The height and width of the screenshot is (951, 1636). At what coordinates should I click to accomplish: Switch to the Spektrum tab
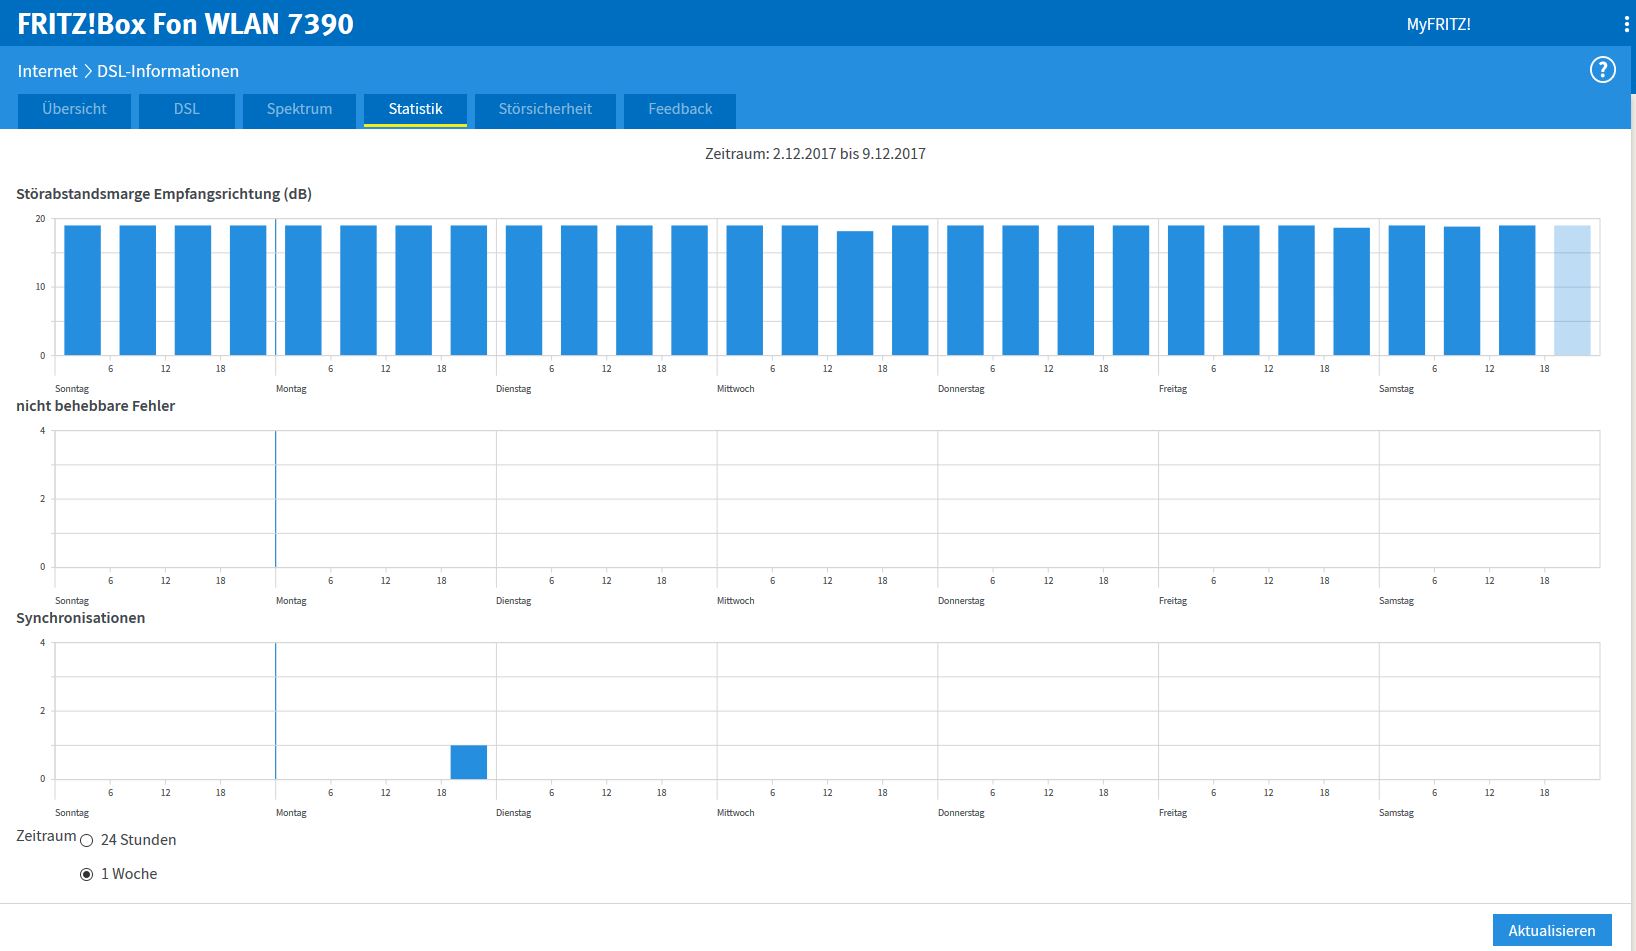point(299,109)
